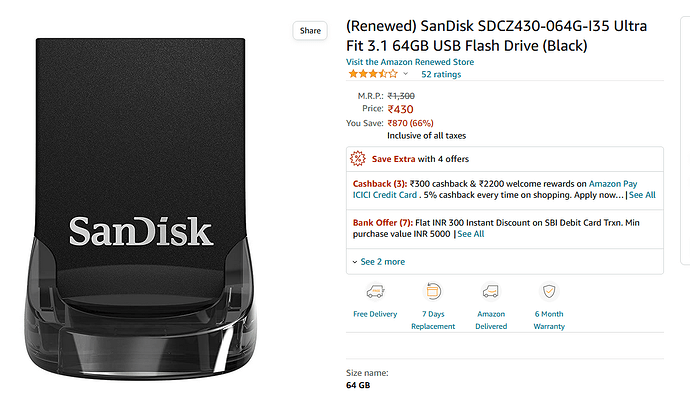Click the Share button
The height and width of the screenshot is (395, 690).
[x=310, y=31]
